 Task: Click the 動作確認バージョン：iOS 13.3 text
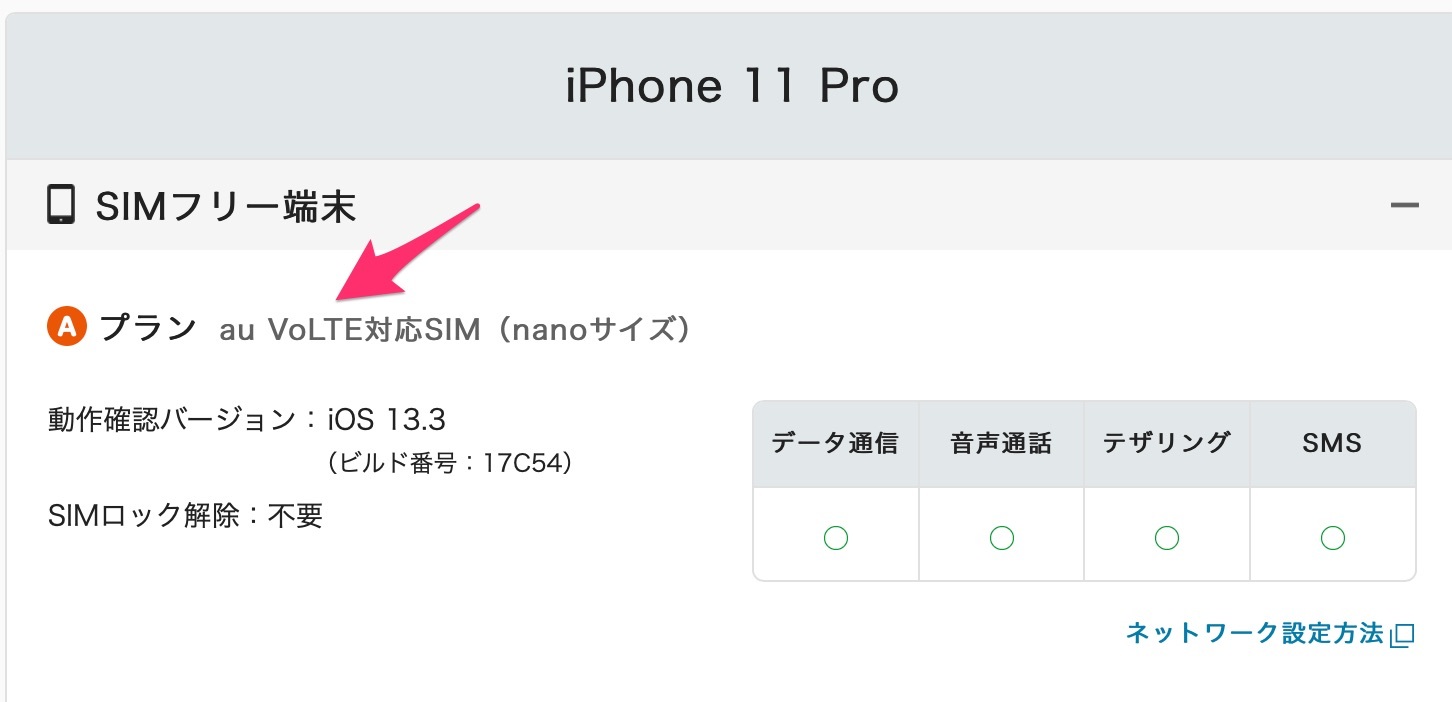pyautogui.click(x=247, y=419)
